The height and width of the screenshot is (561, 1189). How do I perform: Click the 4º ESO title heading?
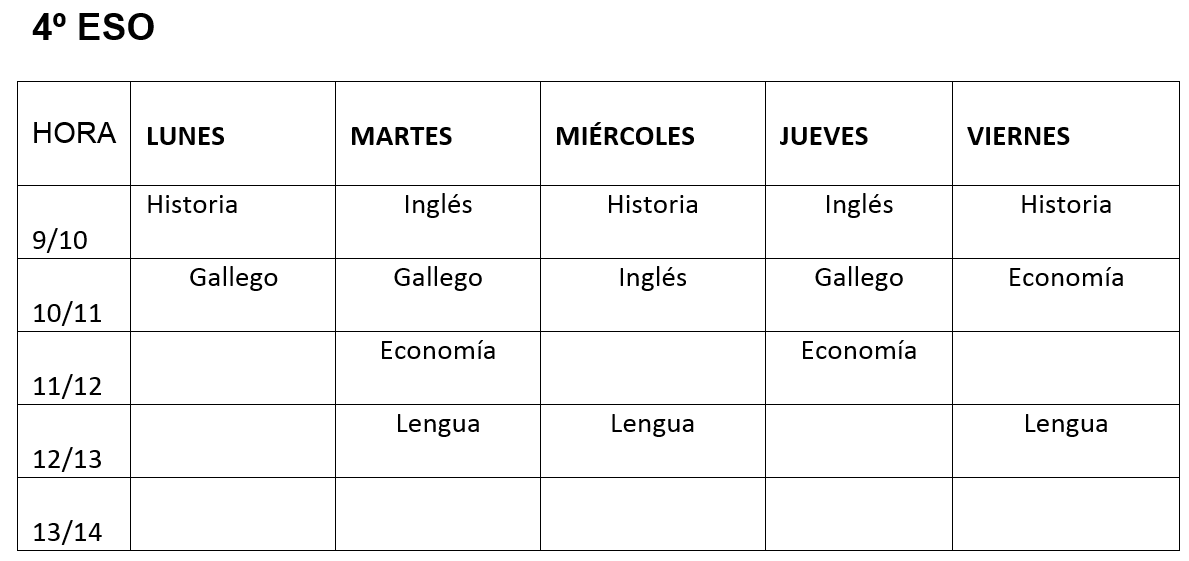pyautogui.click(x=93, y=29)
